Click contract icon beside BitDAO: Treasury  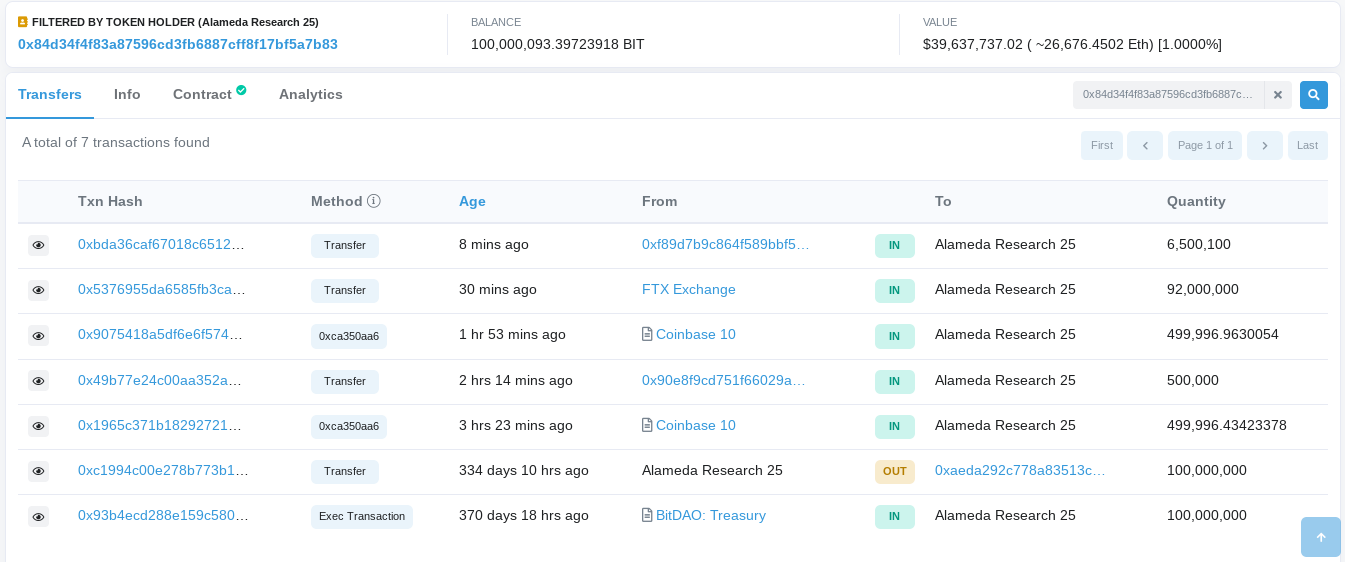click(x=647, y=515)
